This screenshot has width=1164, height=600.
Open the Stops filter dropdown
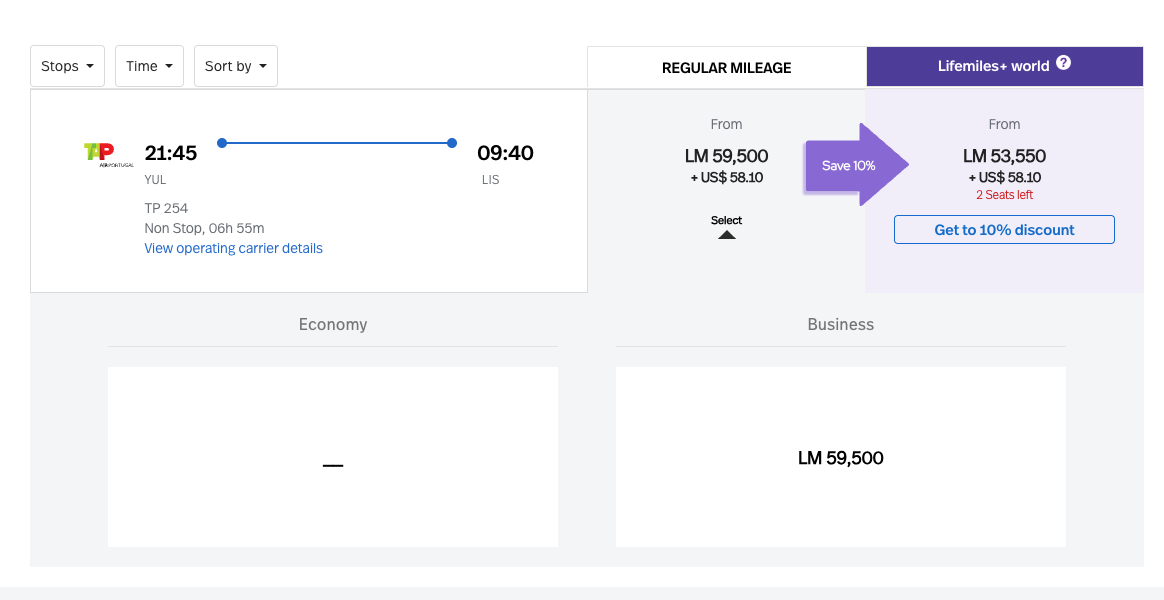pyautogui.click(x=68, y=66)
